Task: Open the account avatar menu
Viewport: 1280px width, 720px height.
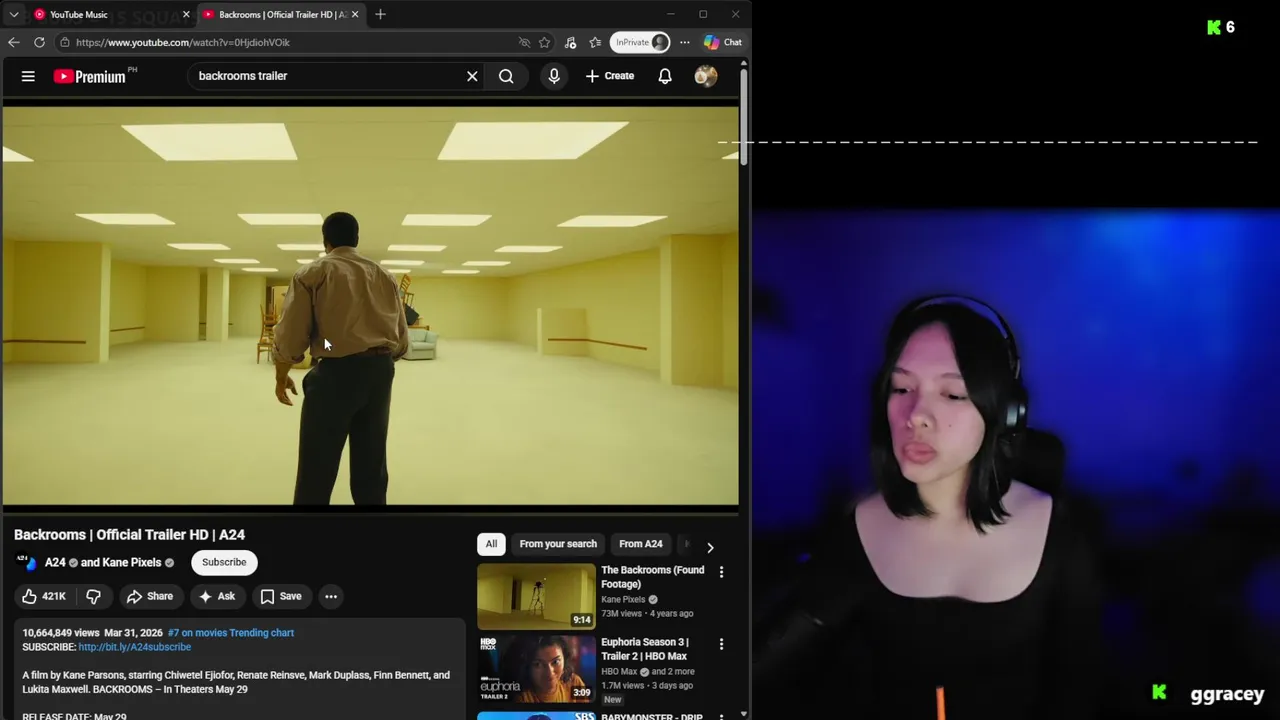Action: tap(706, 76)
